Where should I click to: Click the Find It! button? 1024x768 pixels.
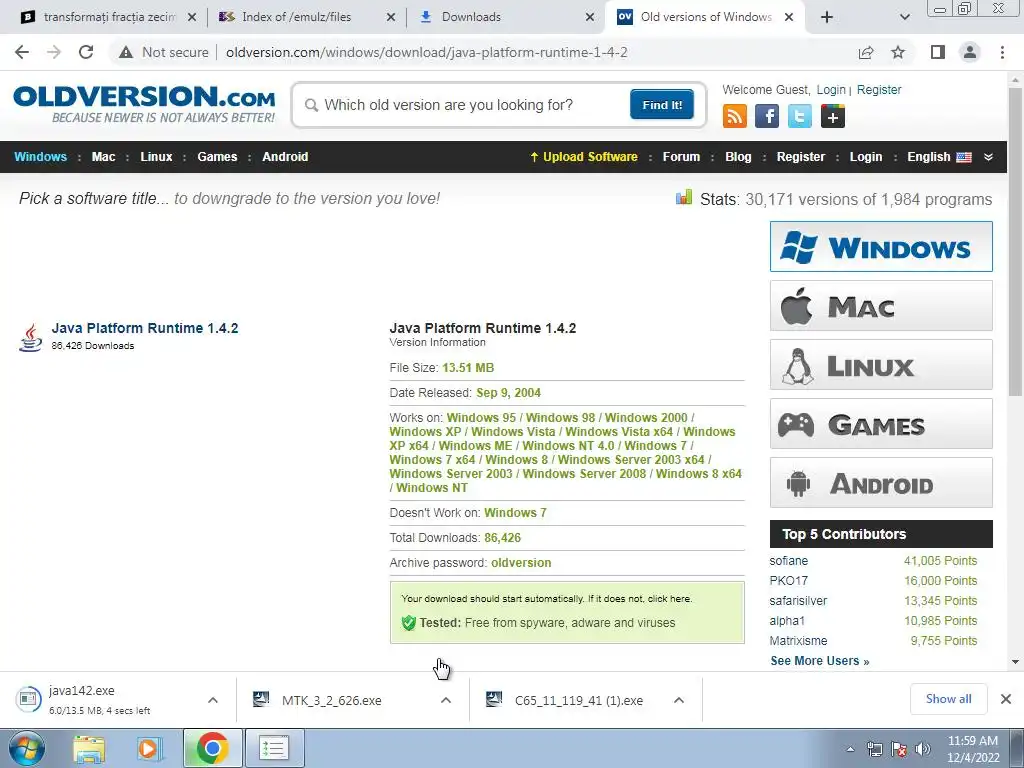662,104
